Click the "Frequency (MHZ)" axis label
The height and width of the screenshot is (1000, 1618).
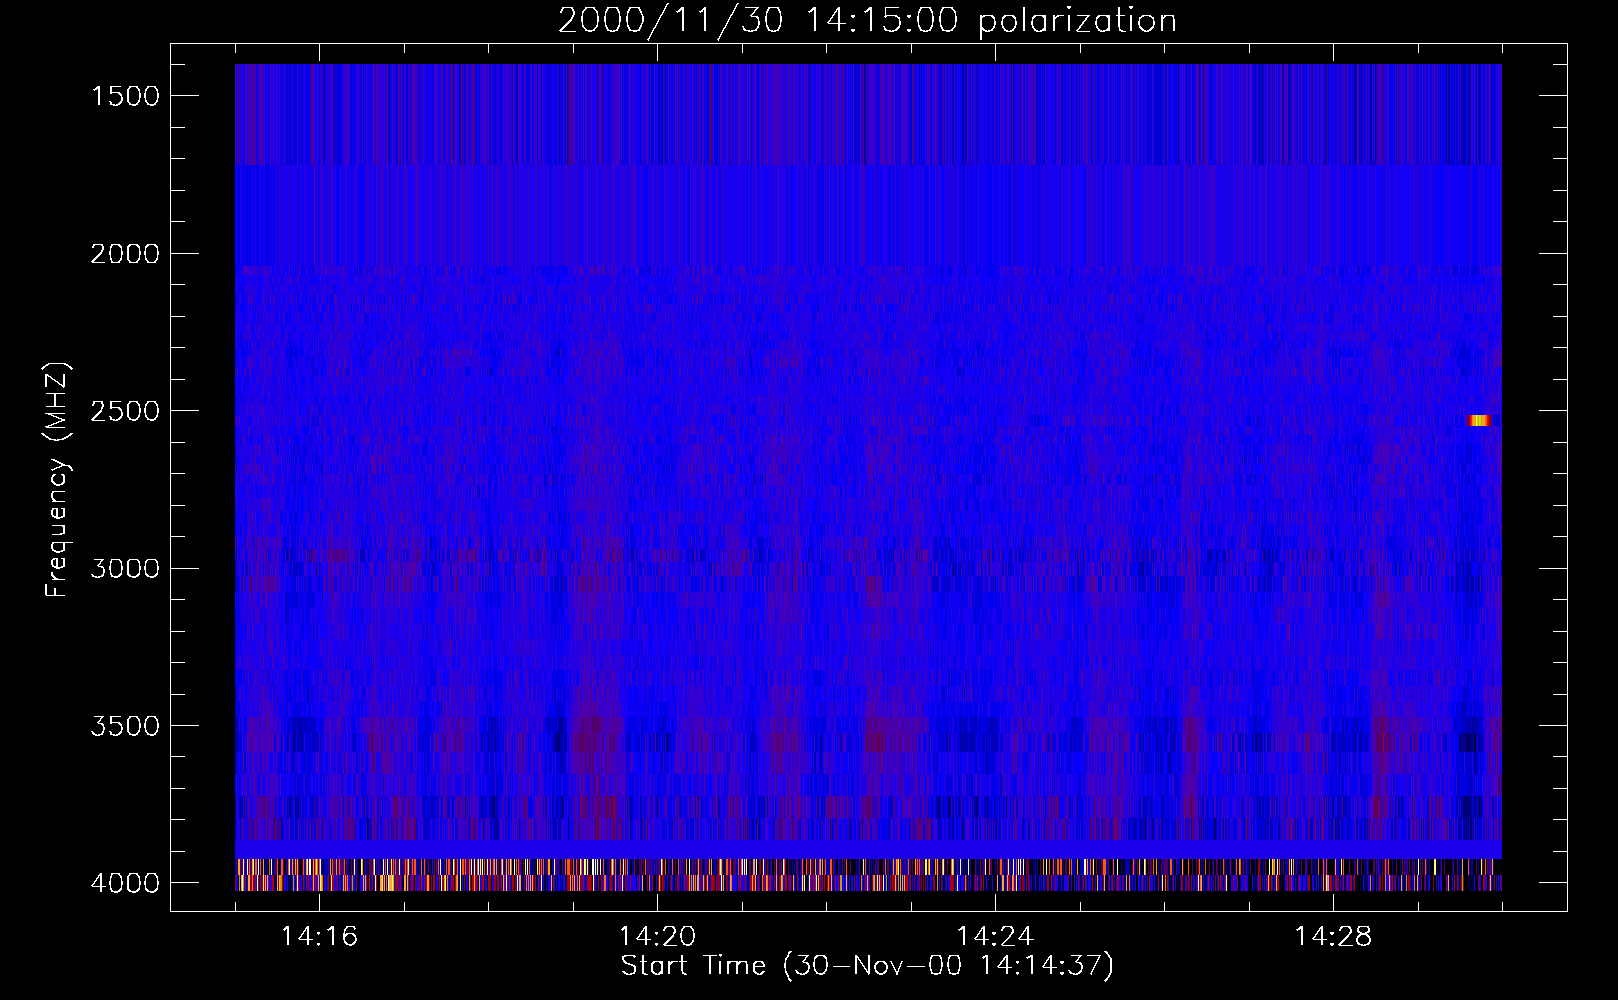pos(57,480)
